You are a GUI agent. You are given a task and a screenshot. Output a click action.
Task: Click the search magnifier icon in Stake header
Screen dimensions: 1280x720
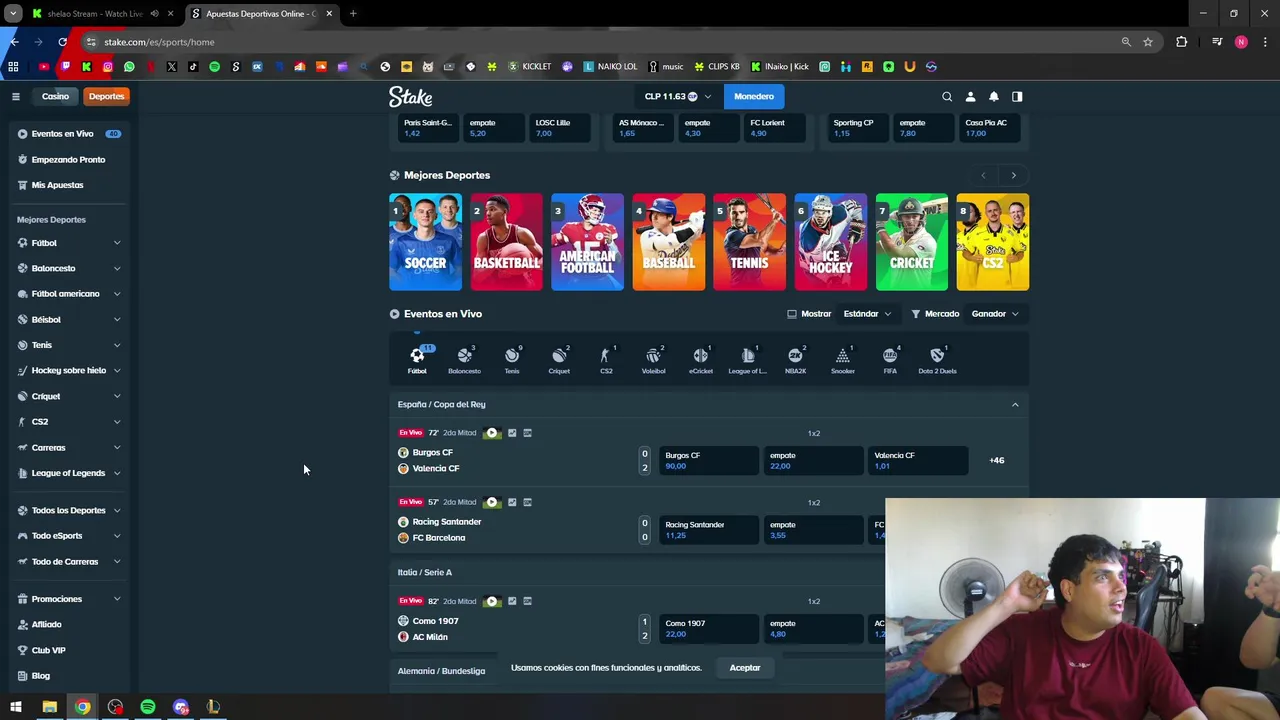(x=947, y=97)
